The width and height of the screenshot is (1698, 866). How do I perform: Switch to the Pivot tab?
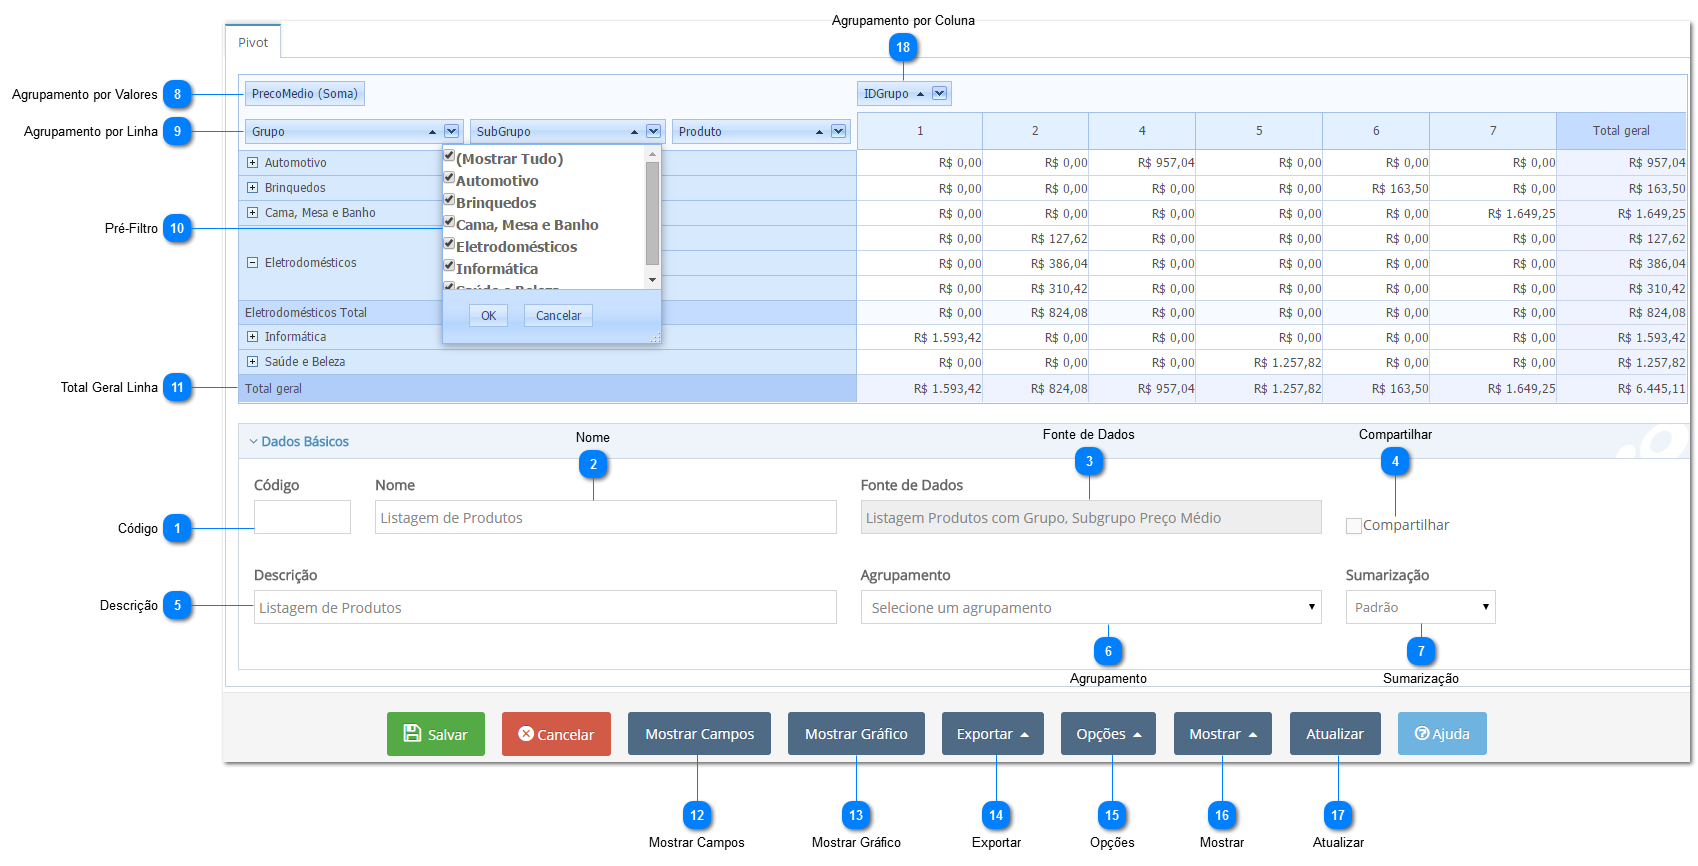253,42
